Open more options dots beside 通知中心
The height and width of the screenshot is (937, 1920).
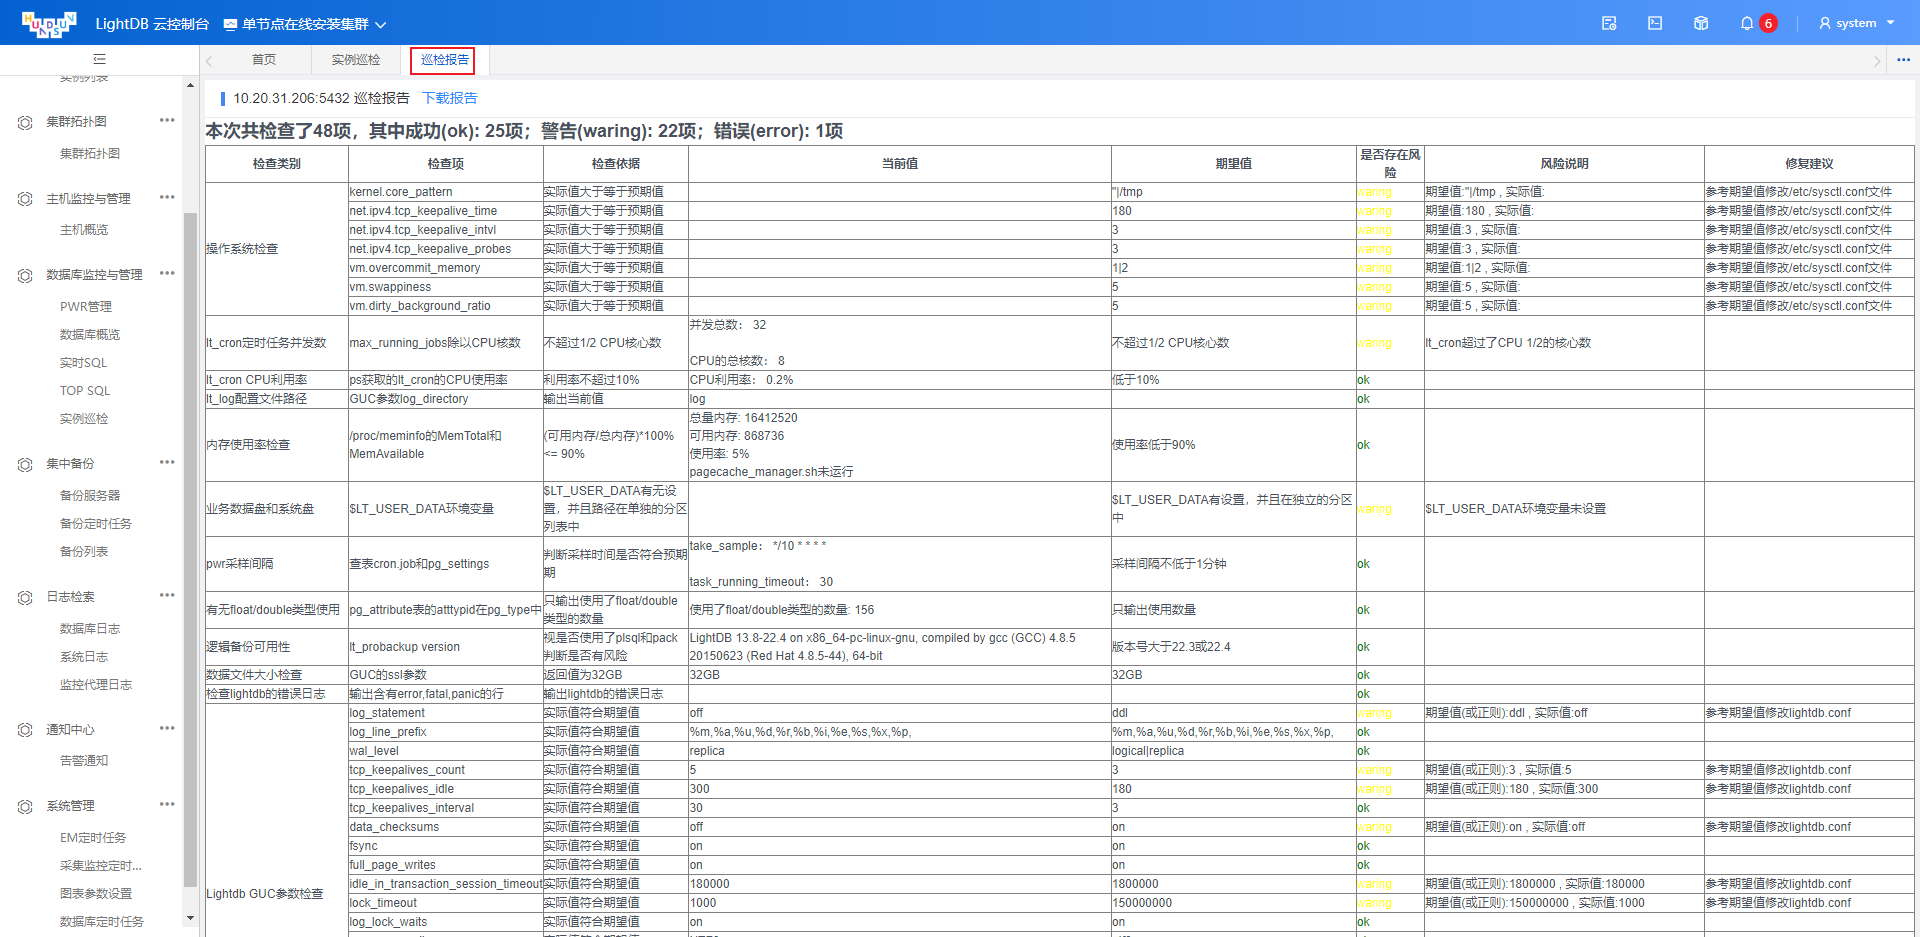coord(167,728)
